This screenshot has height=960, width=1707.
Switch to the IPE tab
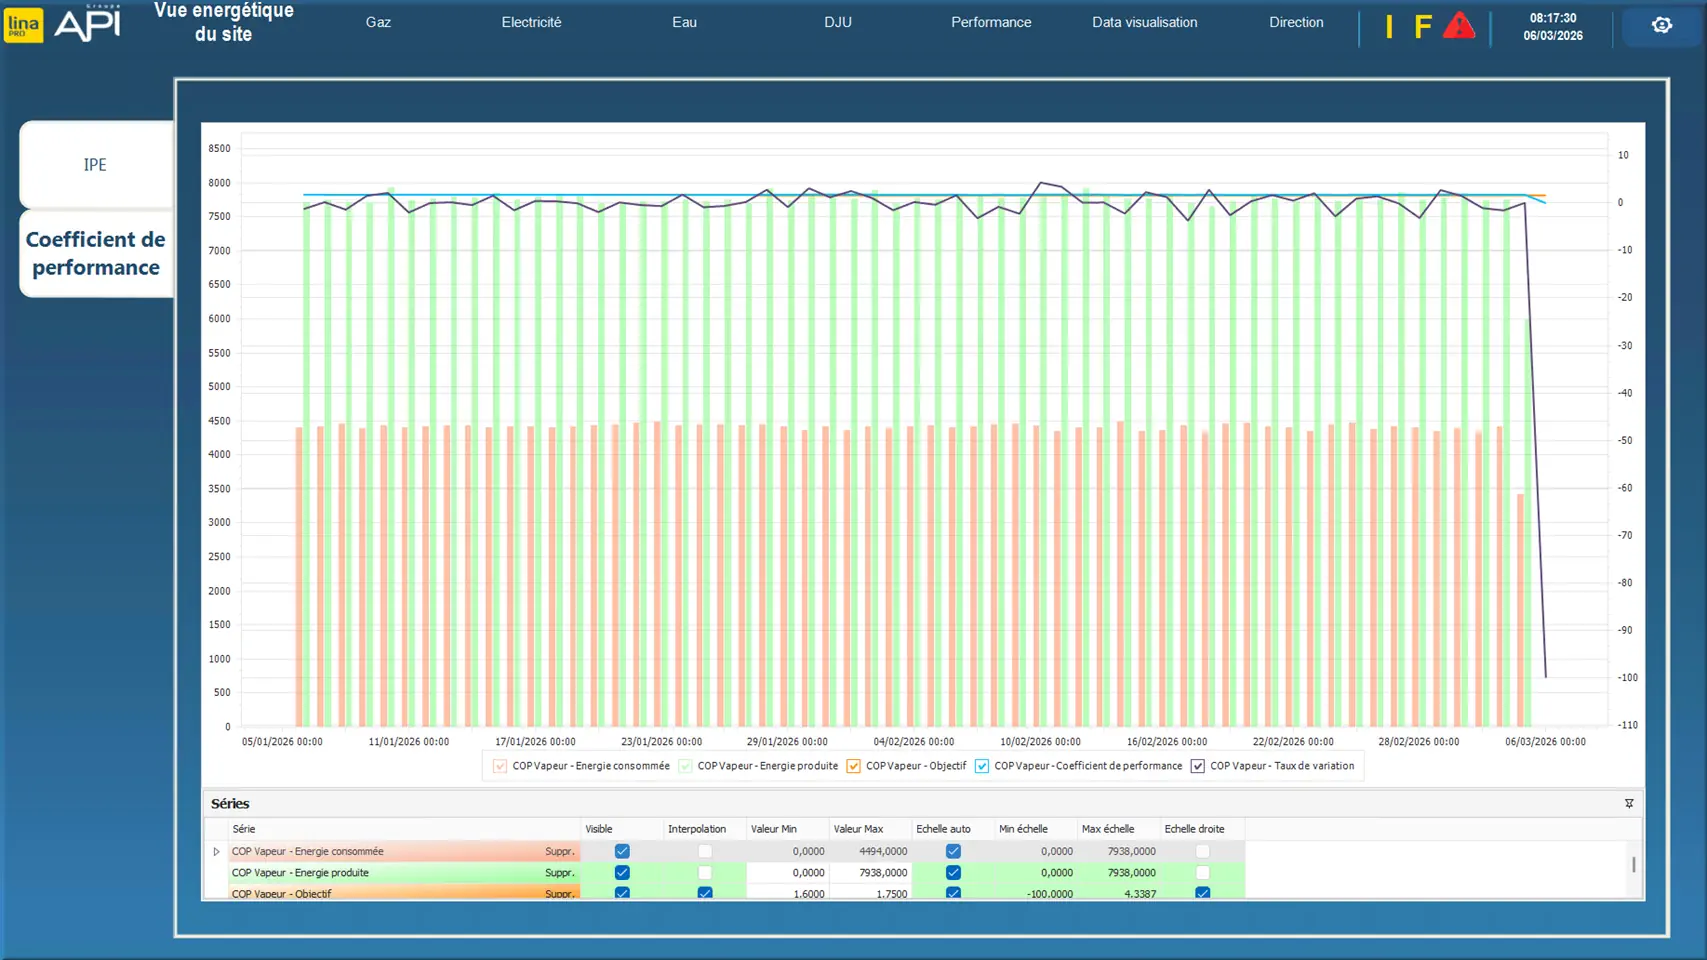[95, 165]
